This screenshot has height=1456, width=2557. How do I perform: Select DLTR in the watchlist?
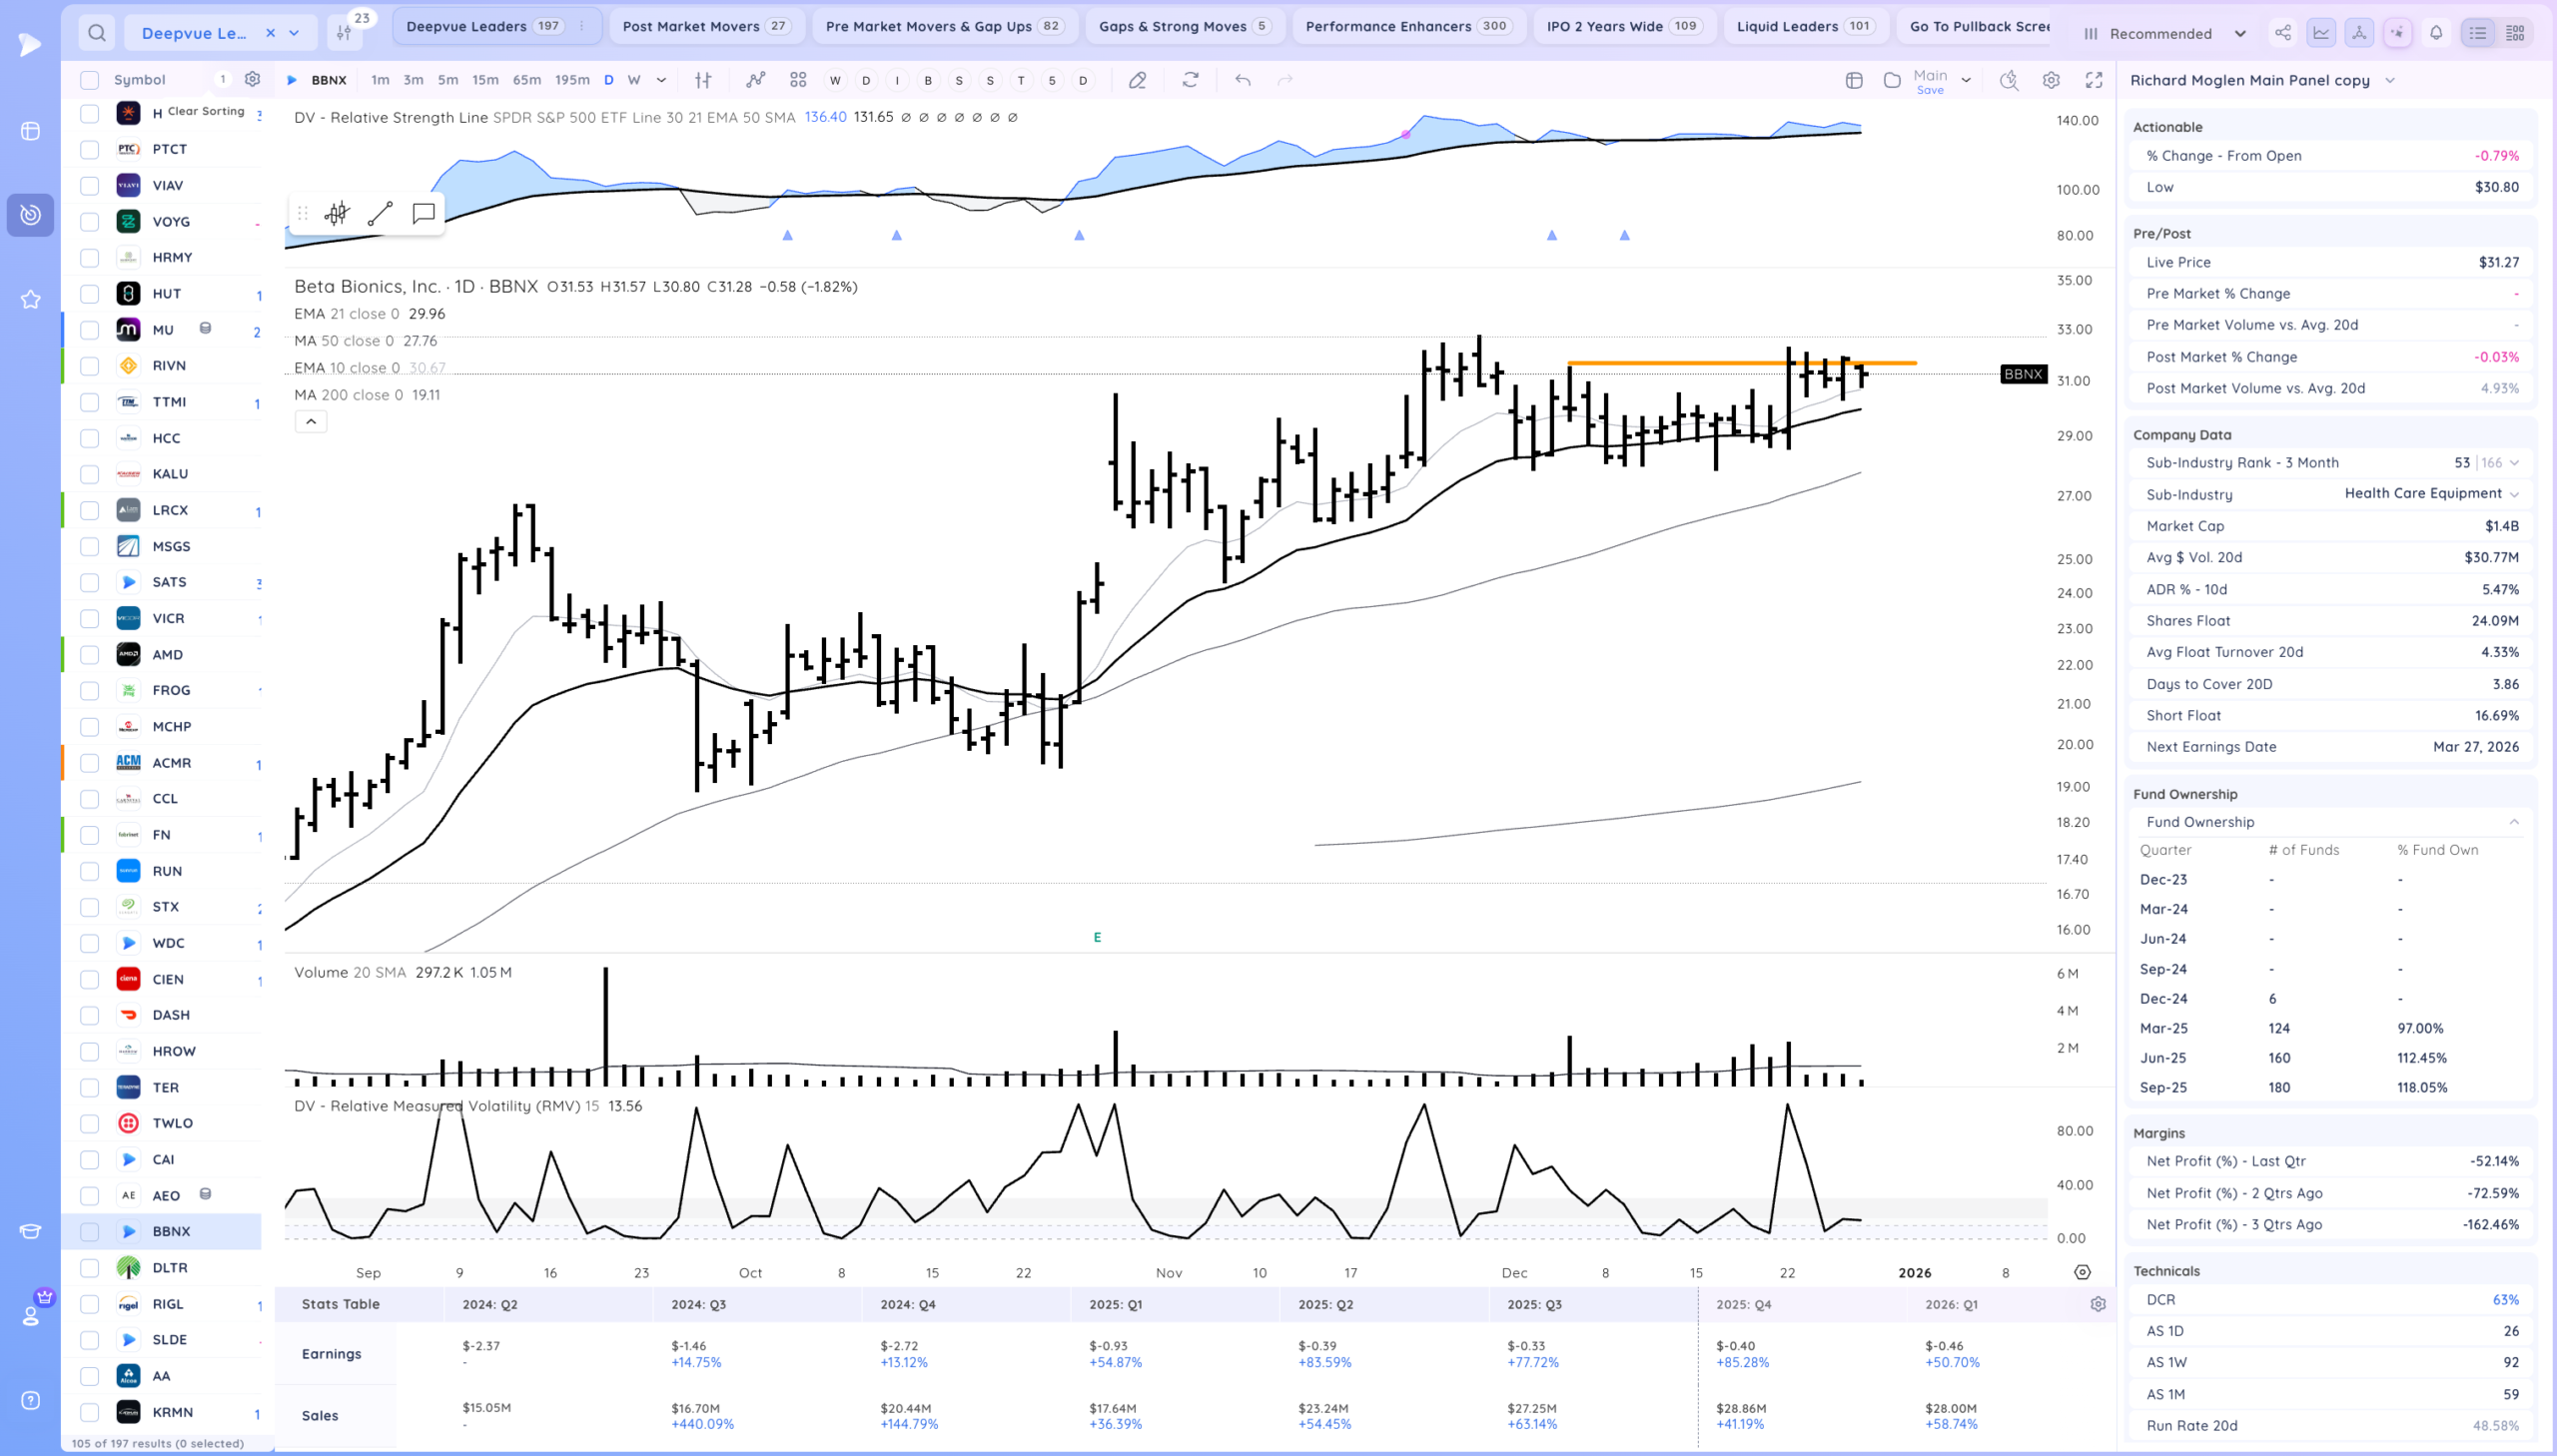[x=170, y=1267]
